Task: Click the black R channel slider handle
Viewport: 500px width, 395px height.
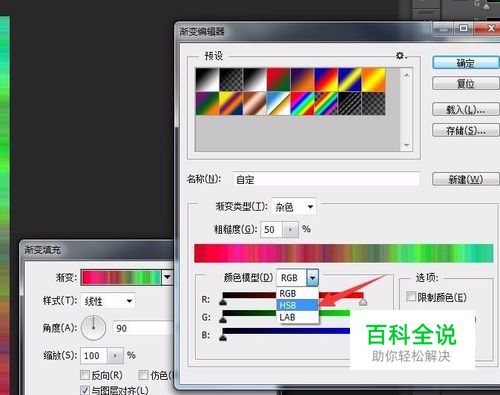Action: (x=223, y=302)
